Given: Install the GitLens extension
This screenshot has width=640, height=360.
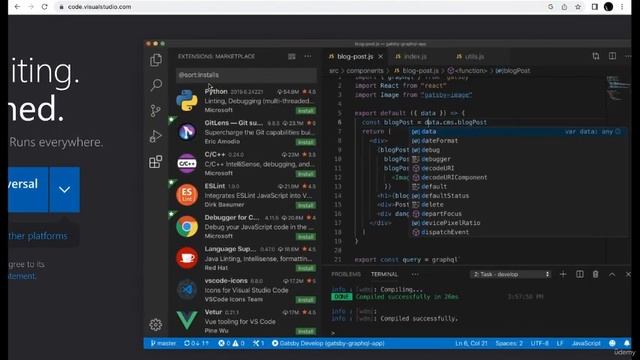Looking at the screenshot, I should click(306, 142).
